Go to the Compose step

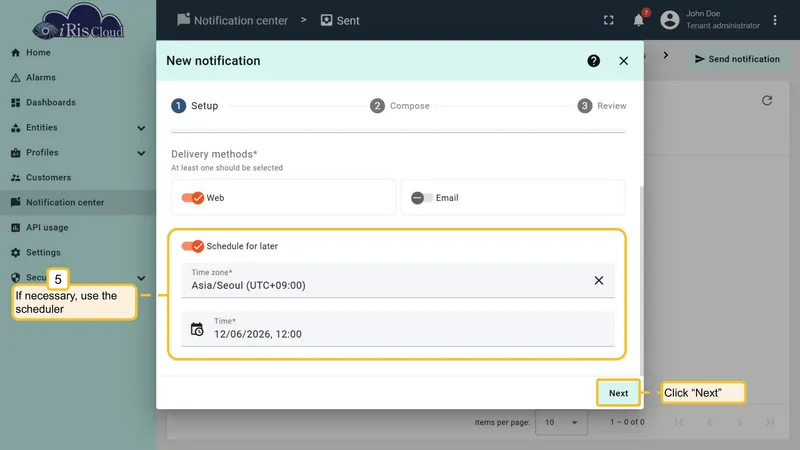coord(400,106)
